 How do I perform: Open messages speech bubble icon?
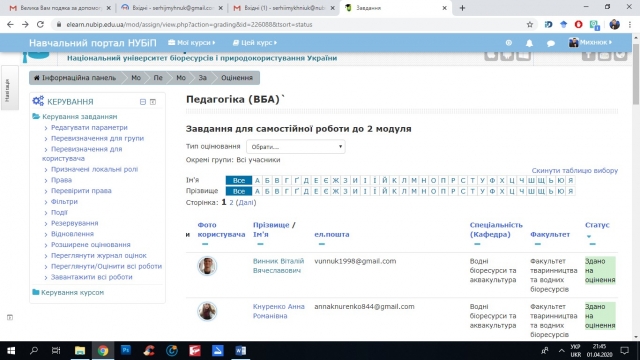pos(551,43)
